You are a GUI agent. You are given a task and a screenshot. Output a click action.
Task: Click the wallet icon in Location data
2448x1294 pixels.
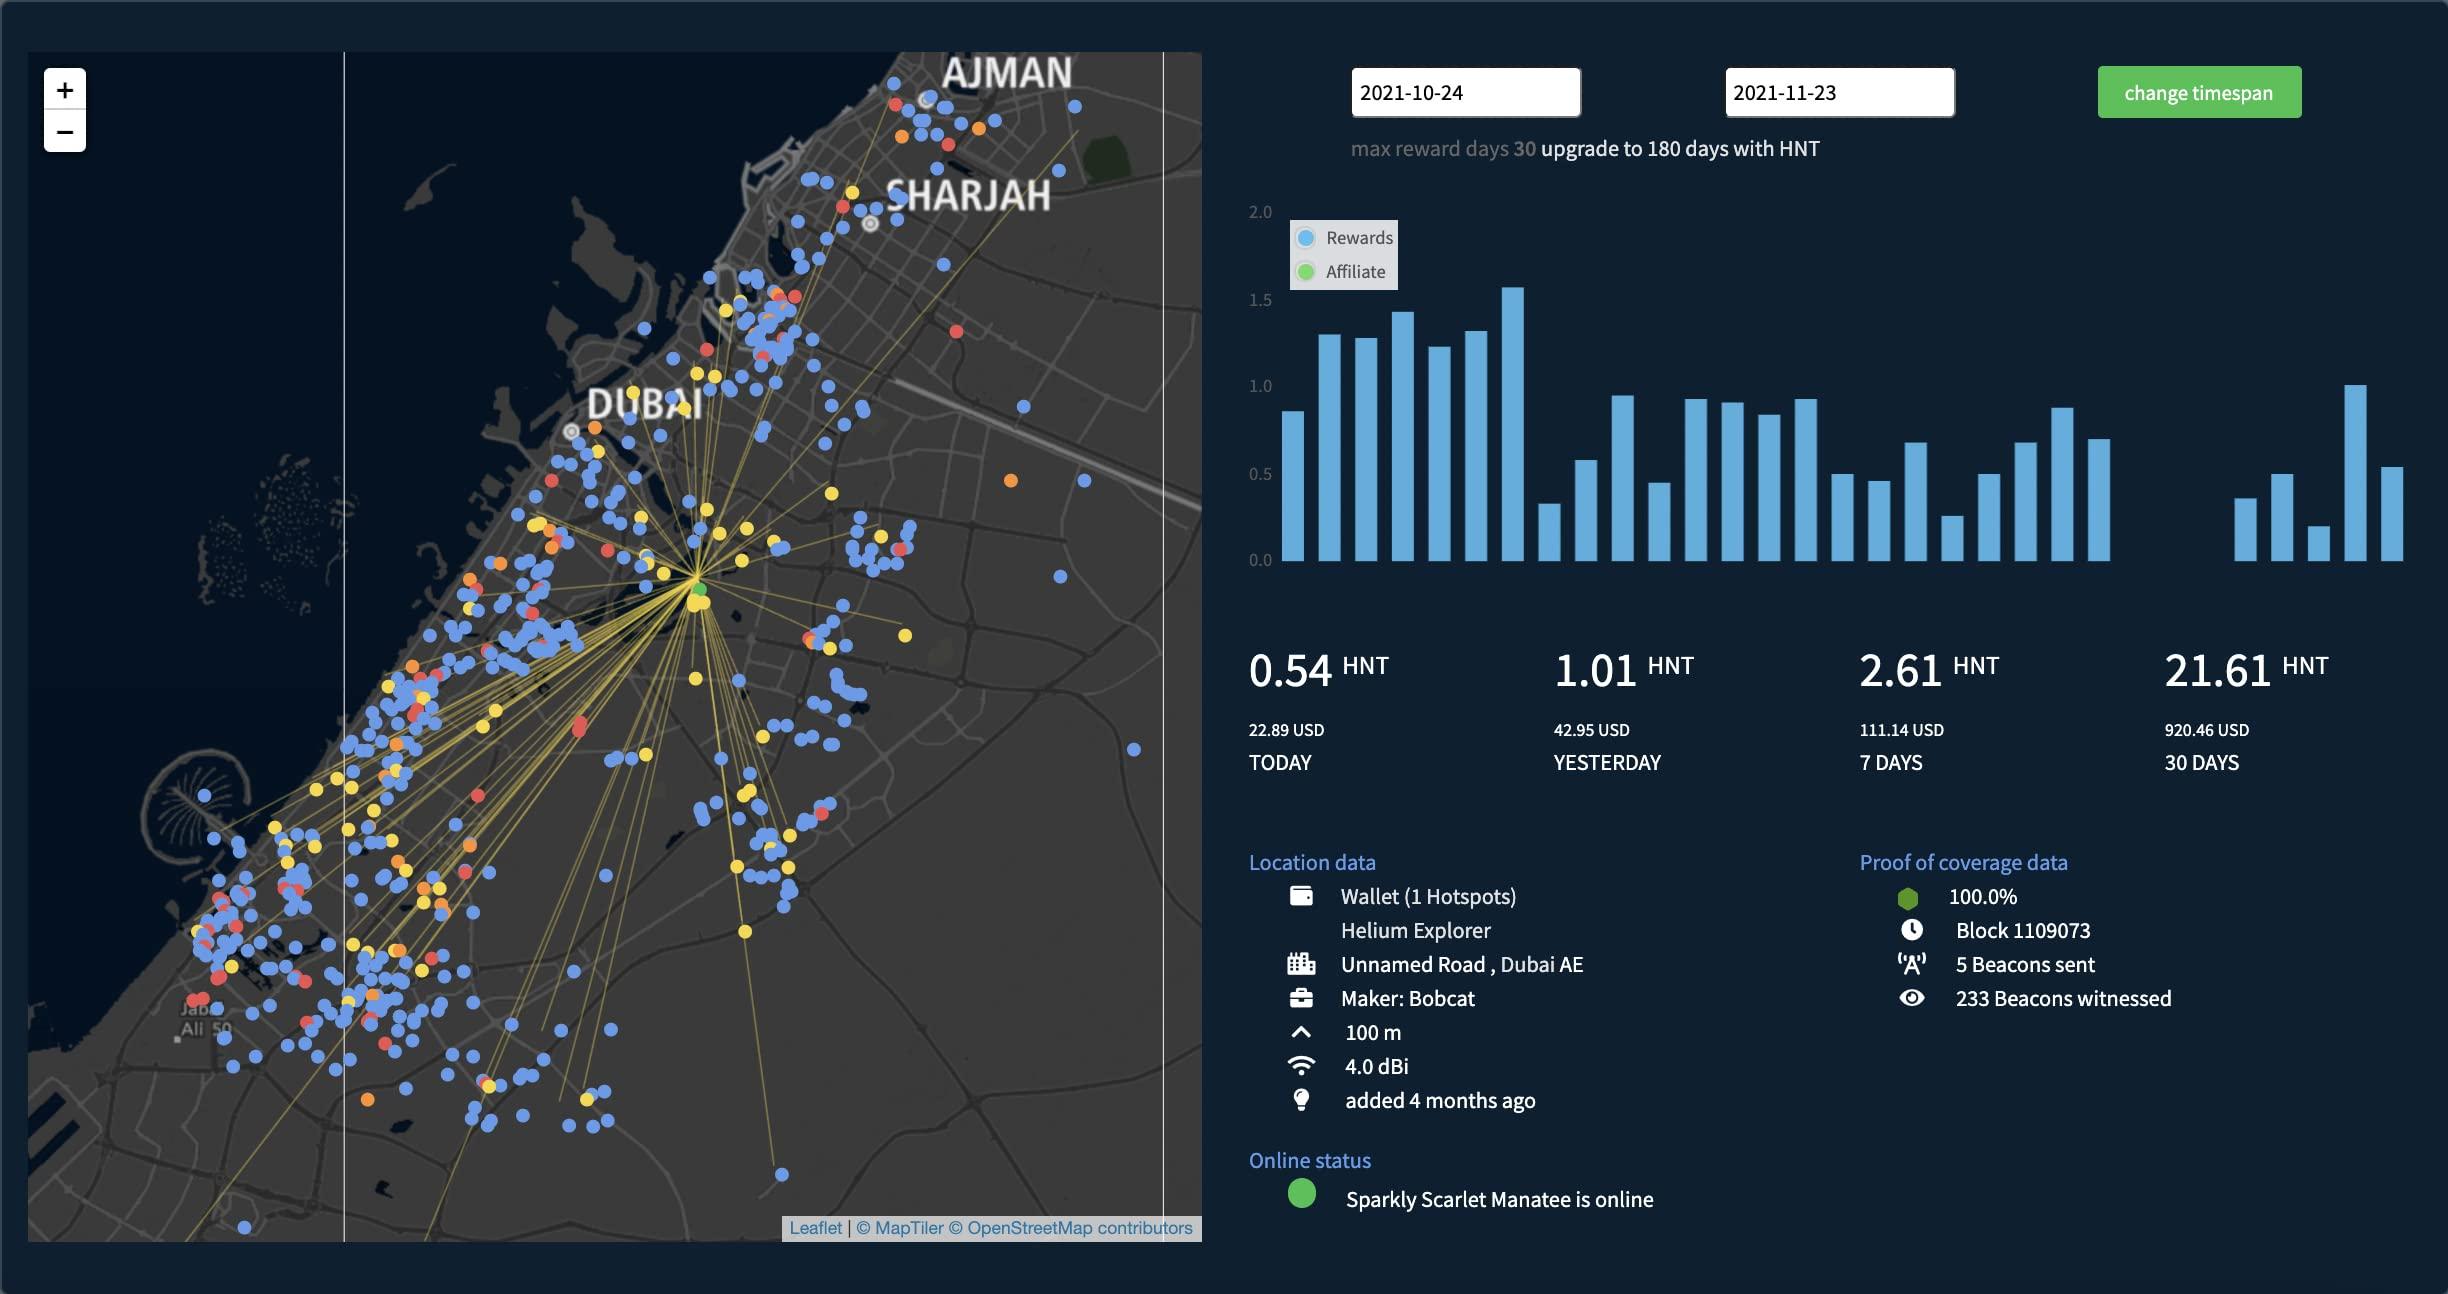1301,896
